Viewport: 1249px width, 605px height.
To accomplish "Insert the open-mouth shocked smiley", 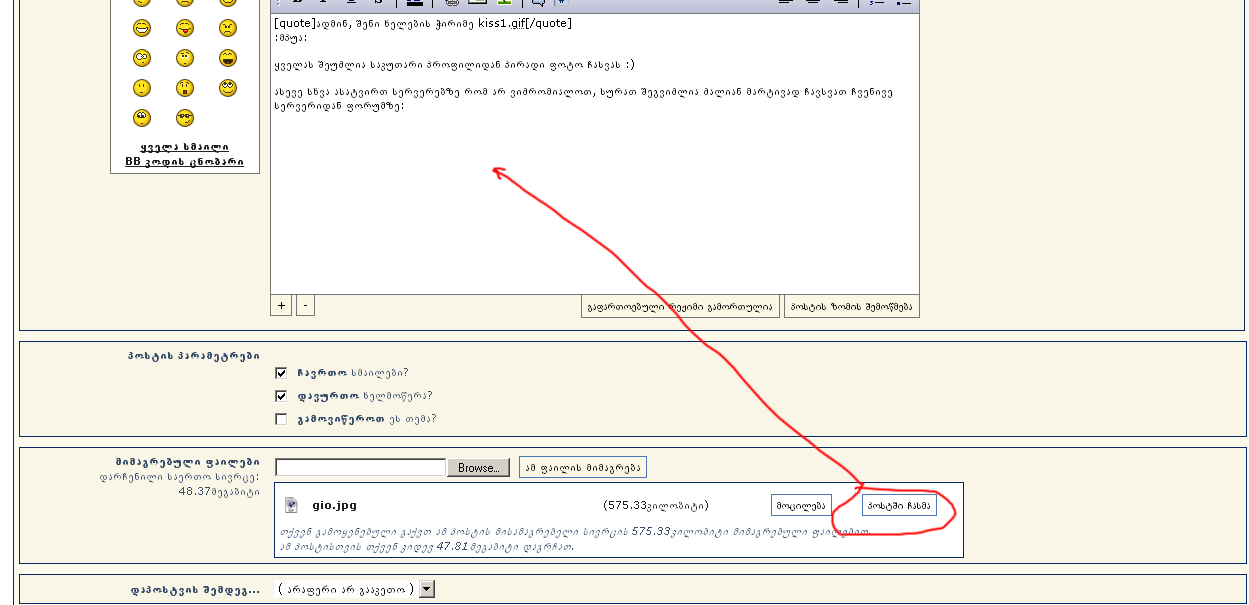I will click(185, 88).
